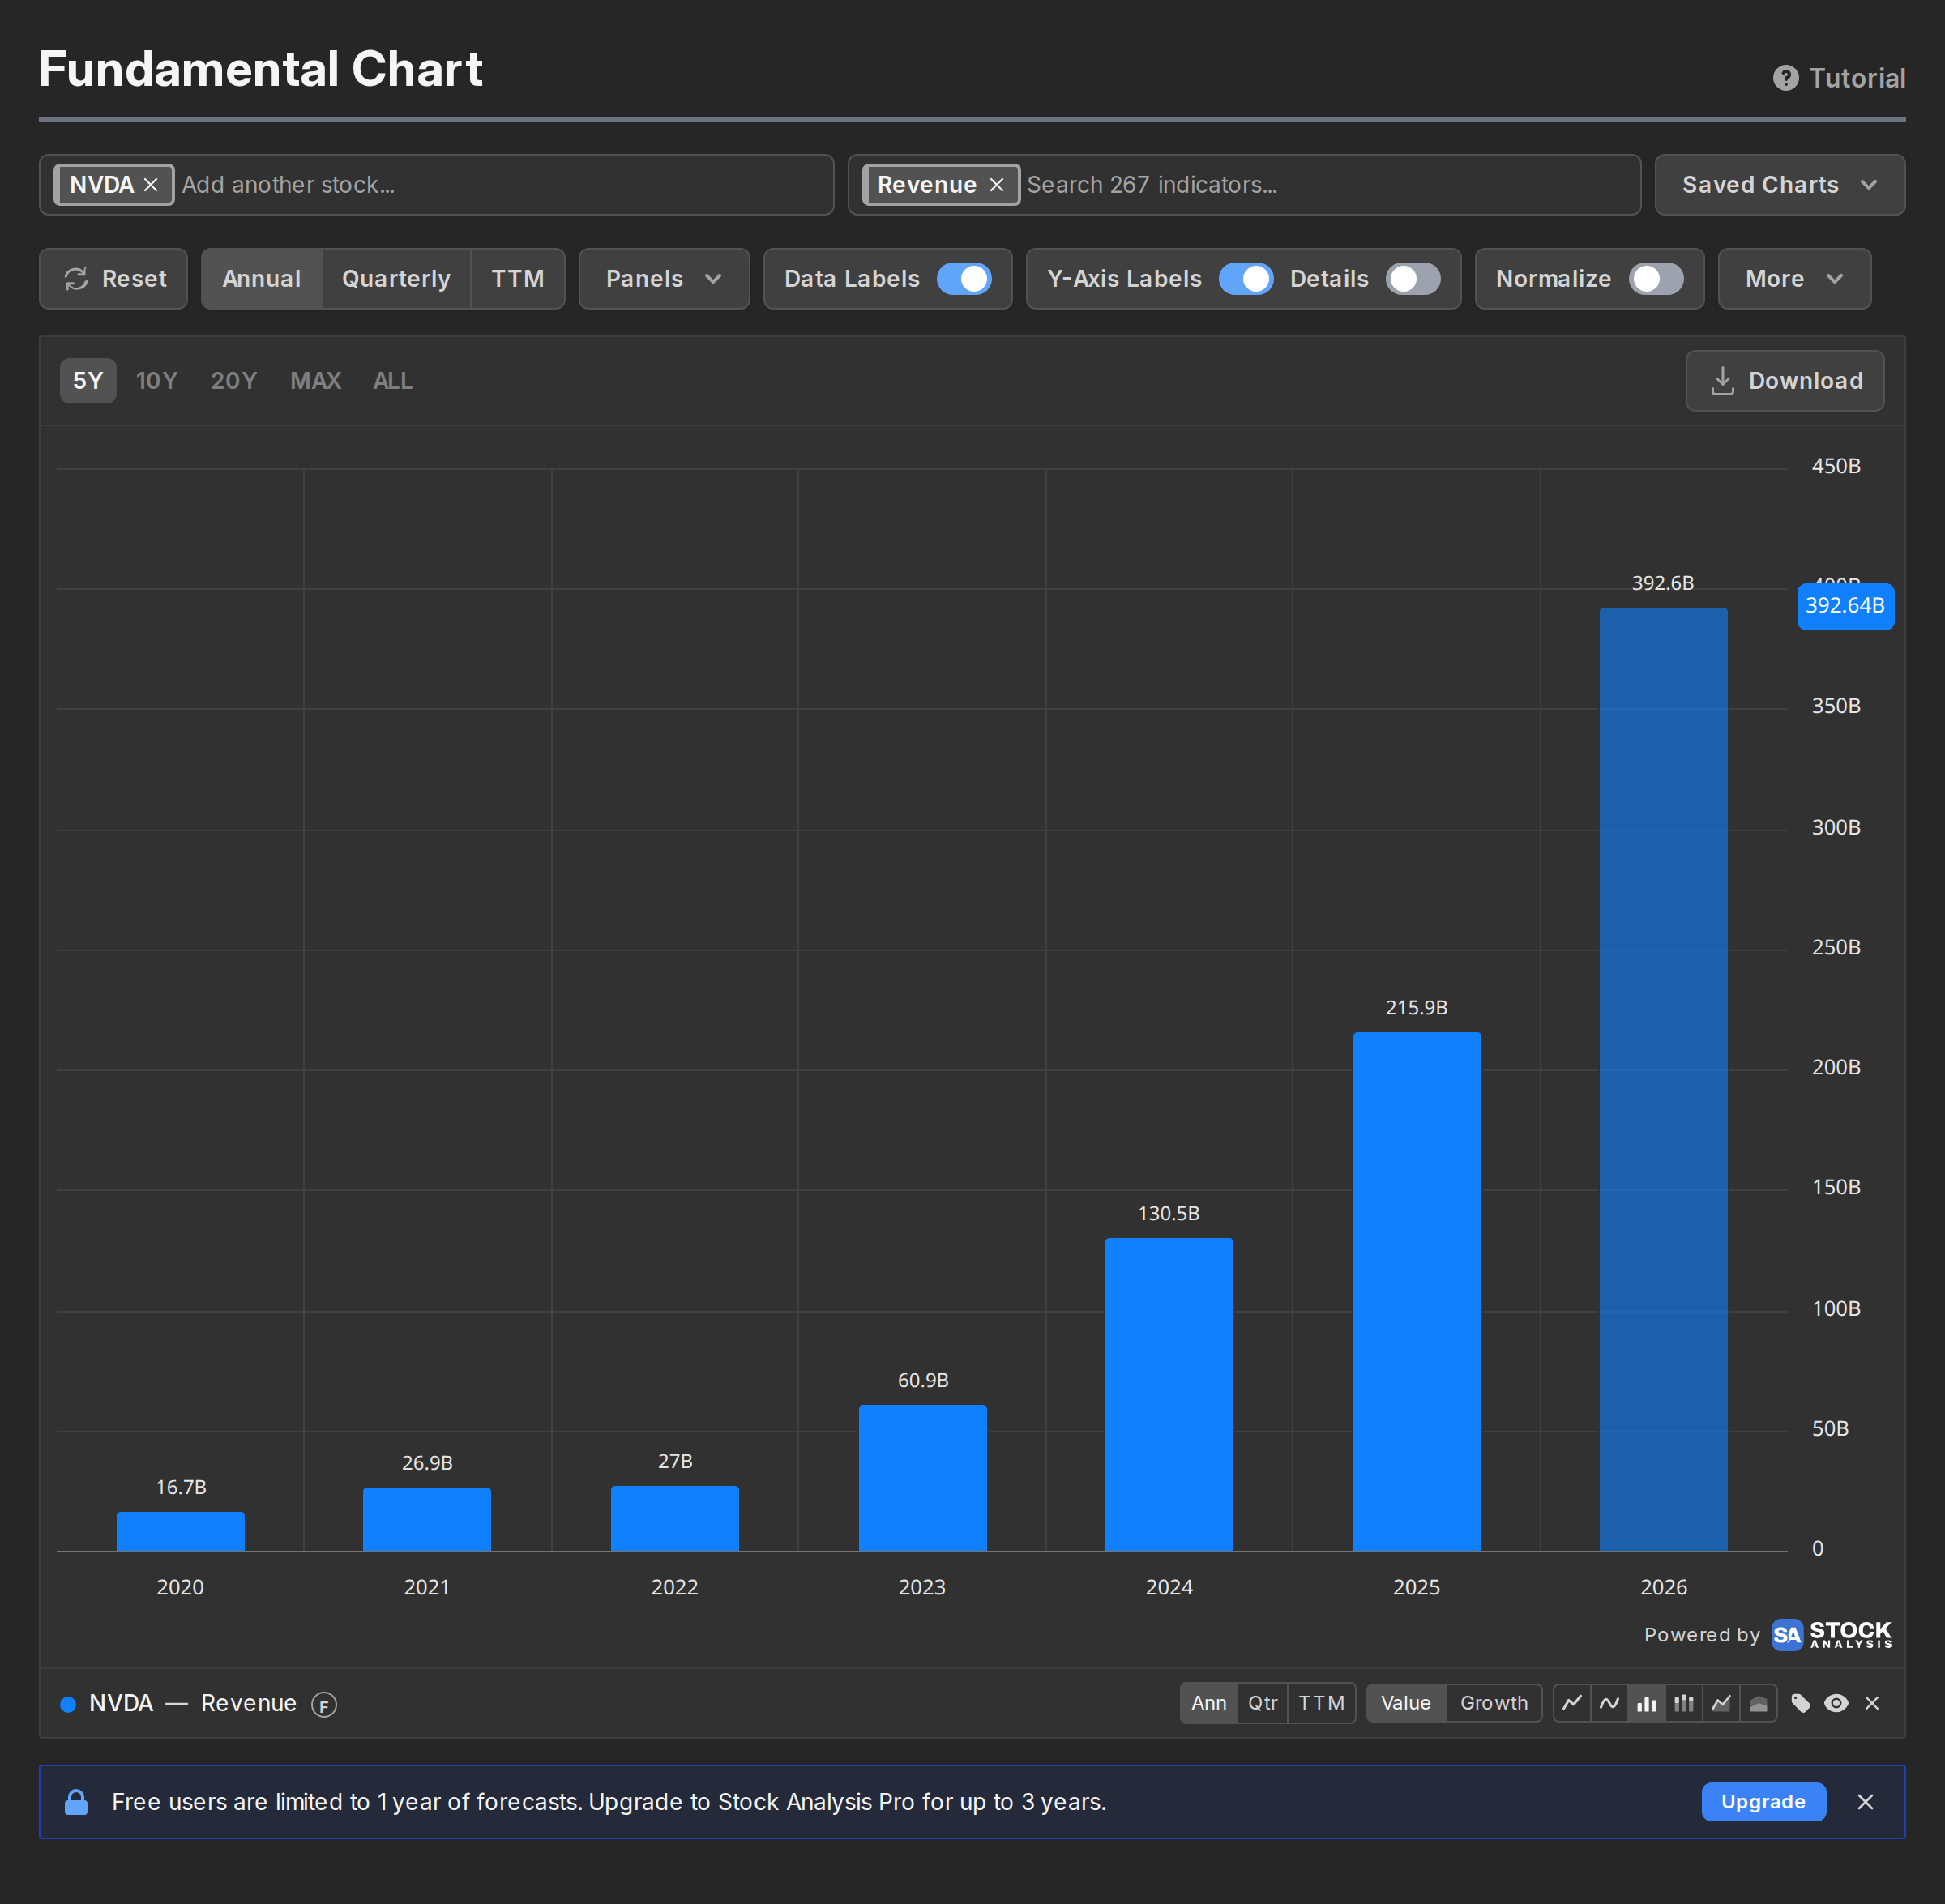Screen dimensions: 1945x1904
Task: Select TTM in series period selector
Action: [1321, 1703]
